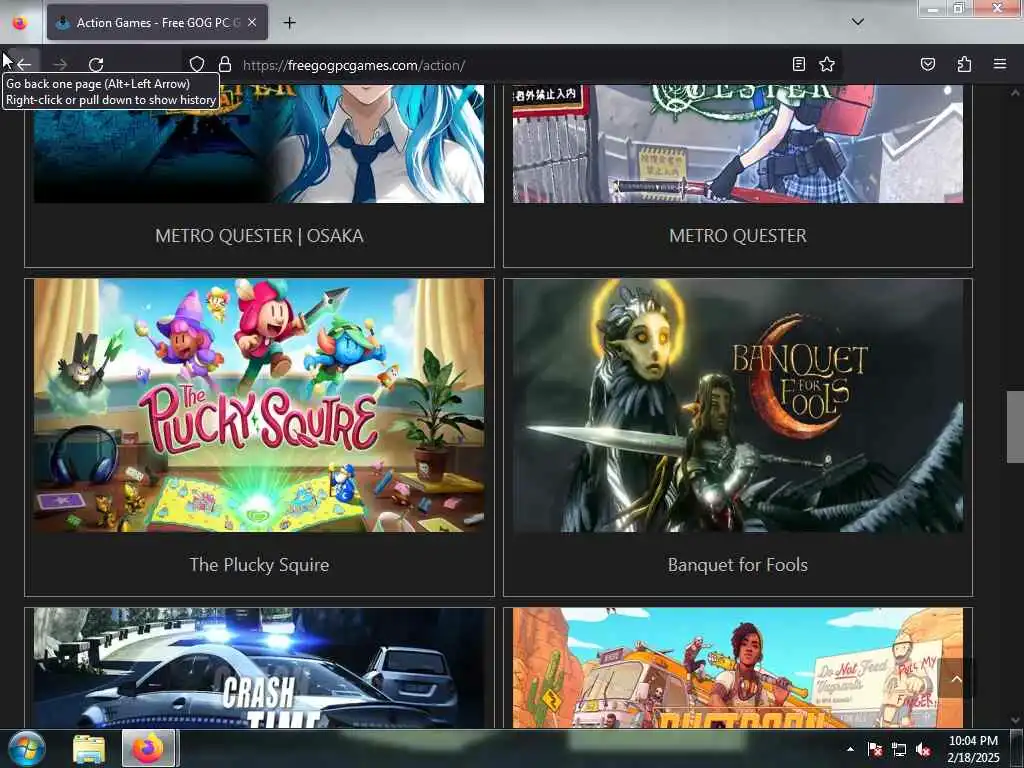List all tabs dropdown arrow
Viewport: 1024px width, 768px height.
pyautogui.click(x=858, y=22)
